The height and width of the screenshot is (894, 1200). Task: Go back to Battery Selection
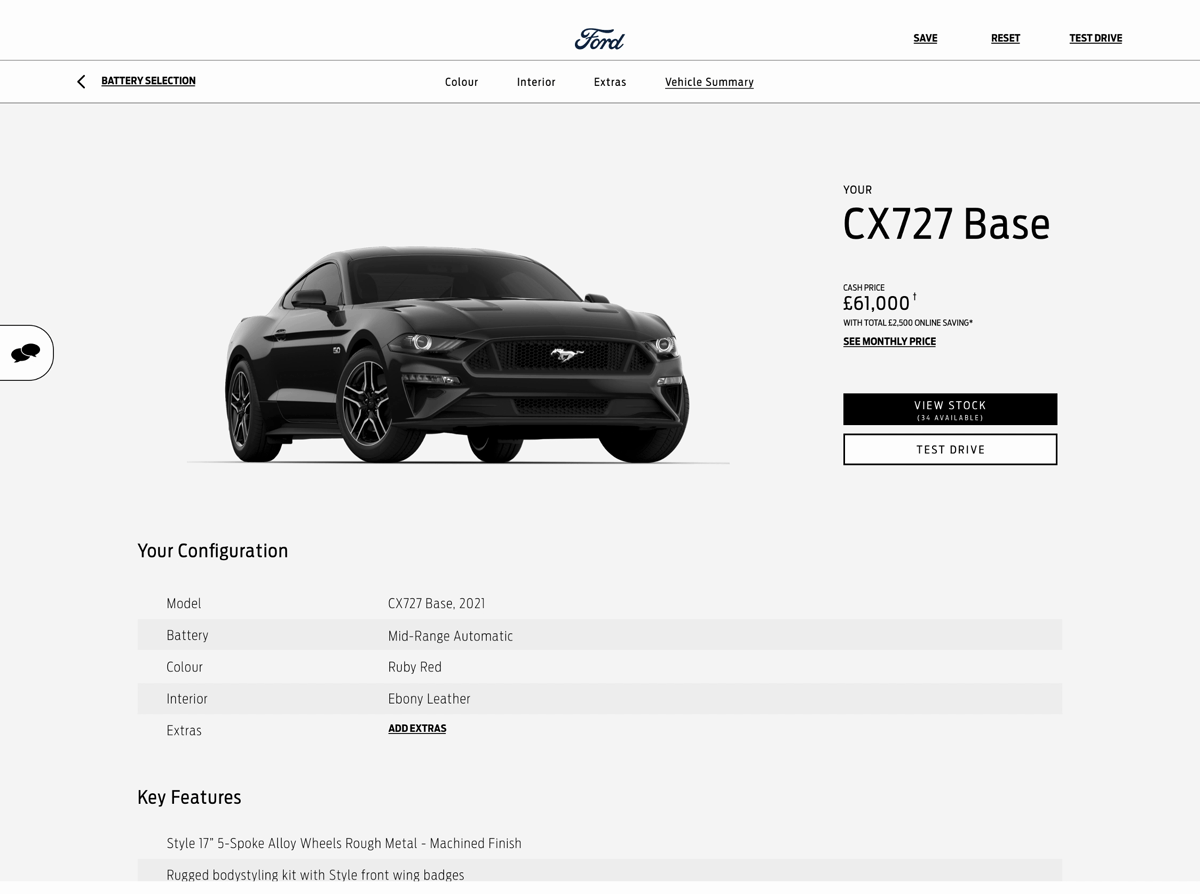(x=148, y=81)
